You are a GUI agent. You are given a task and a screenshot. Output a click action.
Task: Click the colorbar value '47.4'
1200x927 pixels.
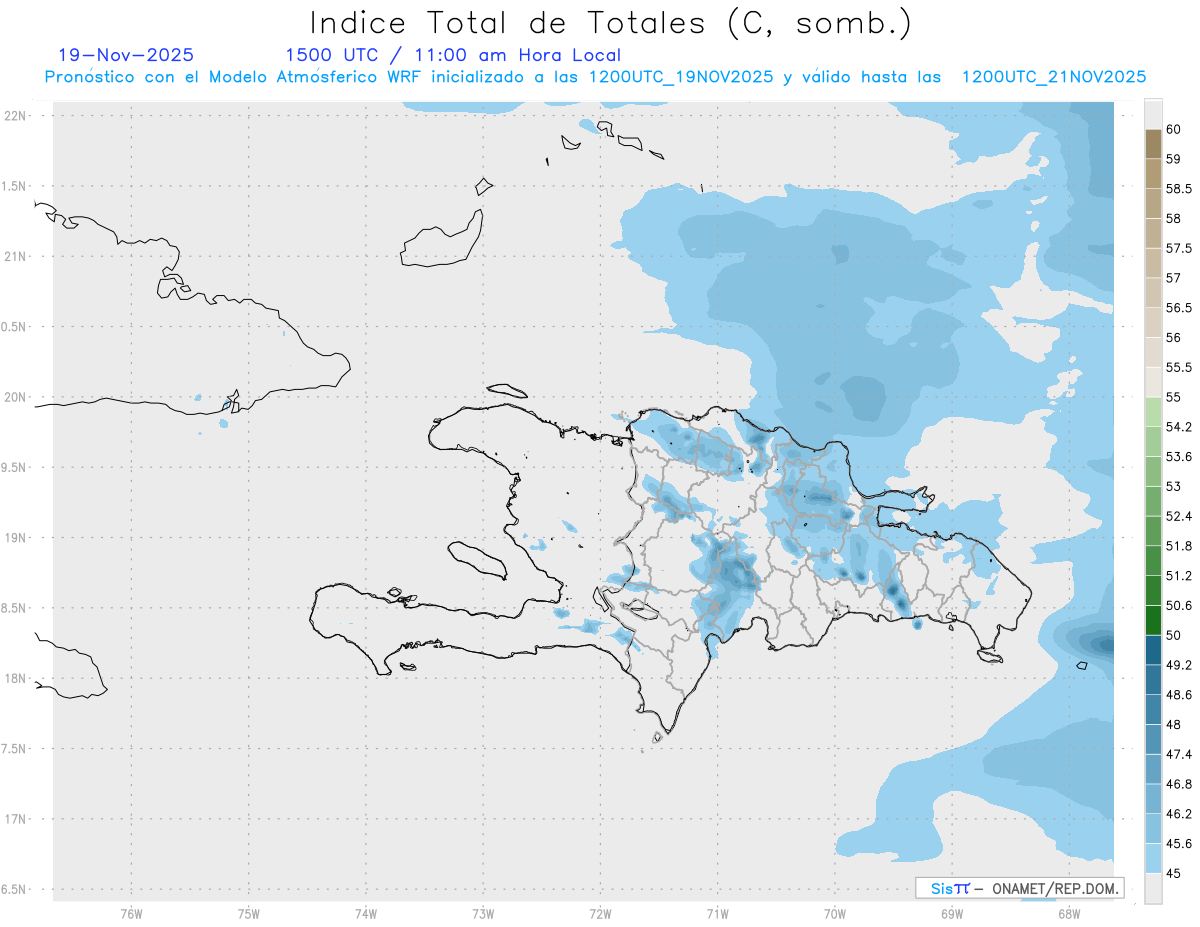1179,755
